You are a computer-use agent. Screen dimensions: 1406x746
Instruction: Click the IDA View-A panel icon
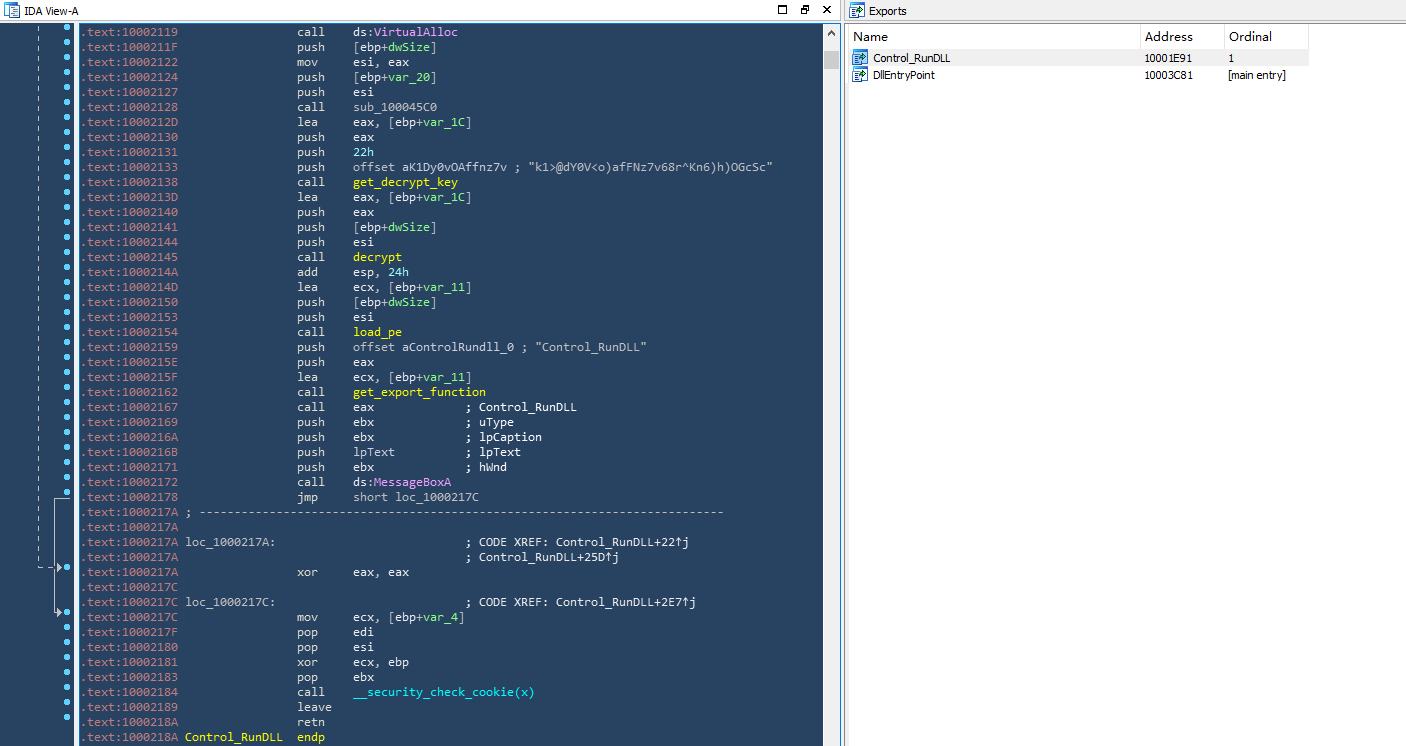(x=11, y=10)
